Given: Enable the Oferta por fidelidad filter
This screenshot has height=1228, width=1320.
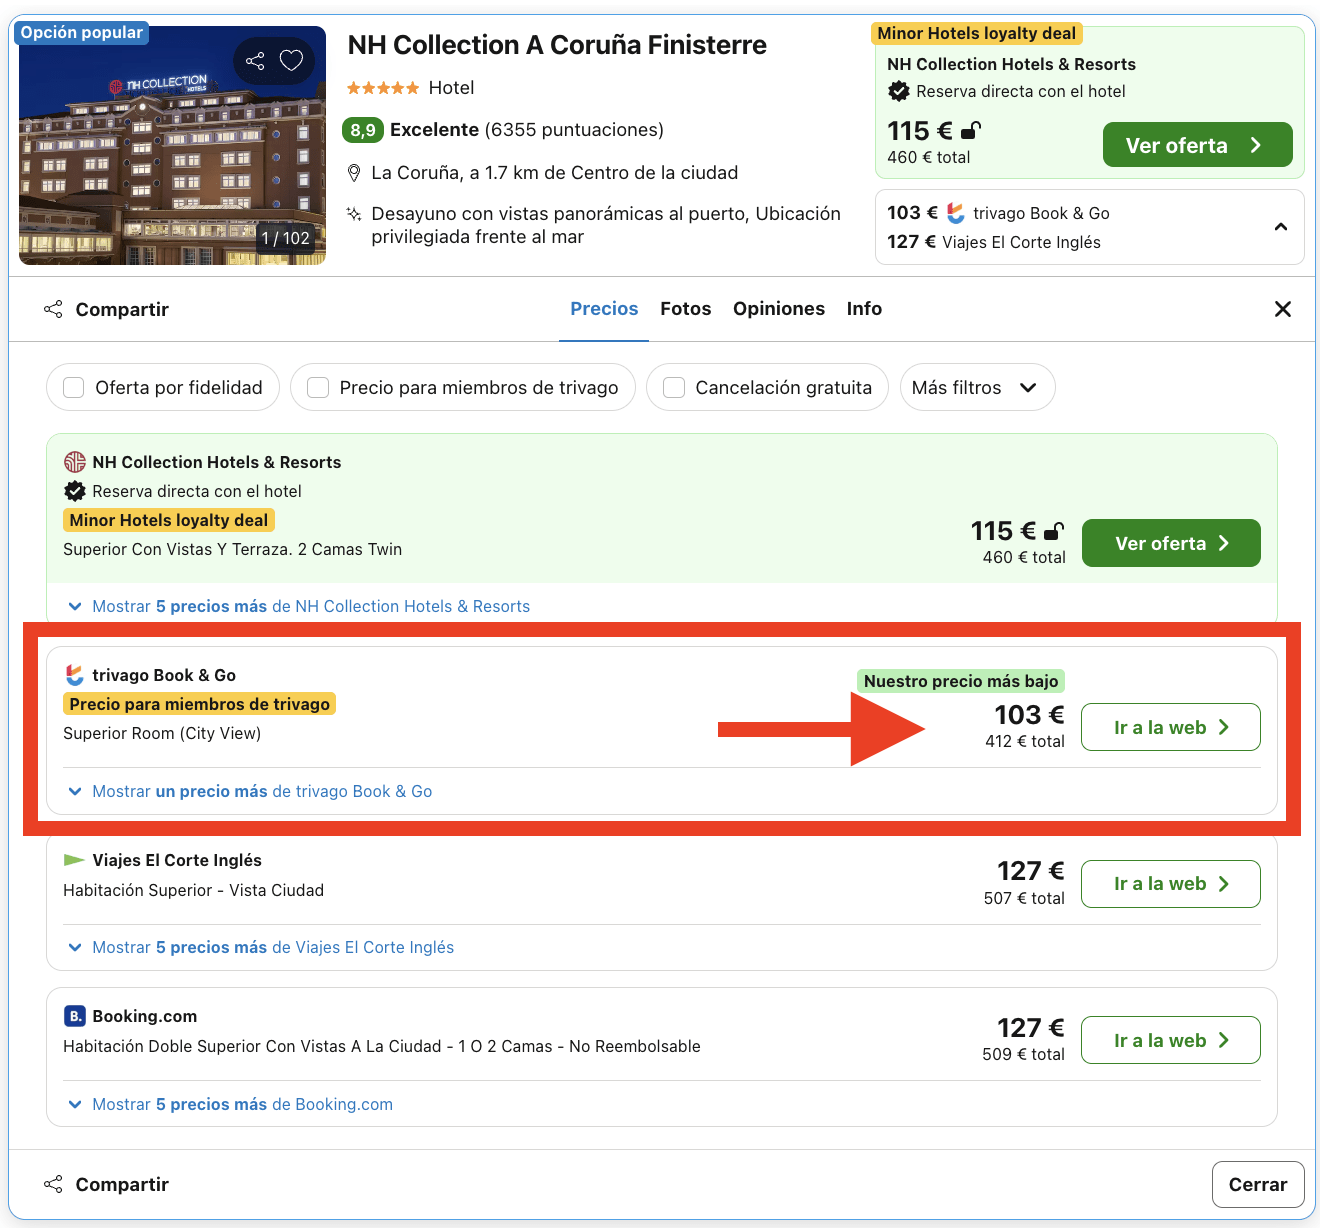Looking at the screenshot, I should [73, 387].
